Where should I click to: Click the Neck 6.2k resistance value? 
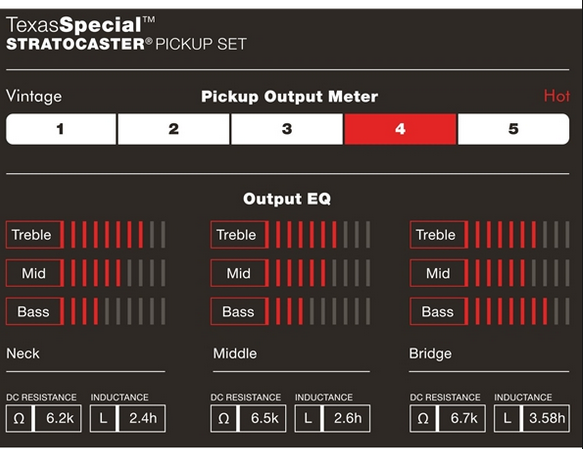coord(58,419)
